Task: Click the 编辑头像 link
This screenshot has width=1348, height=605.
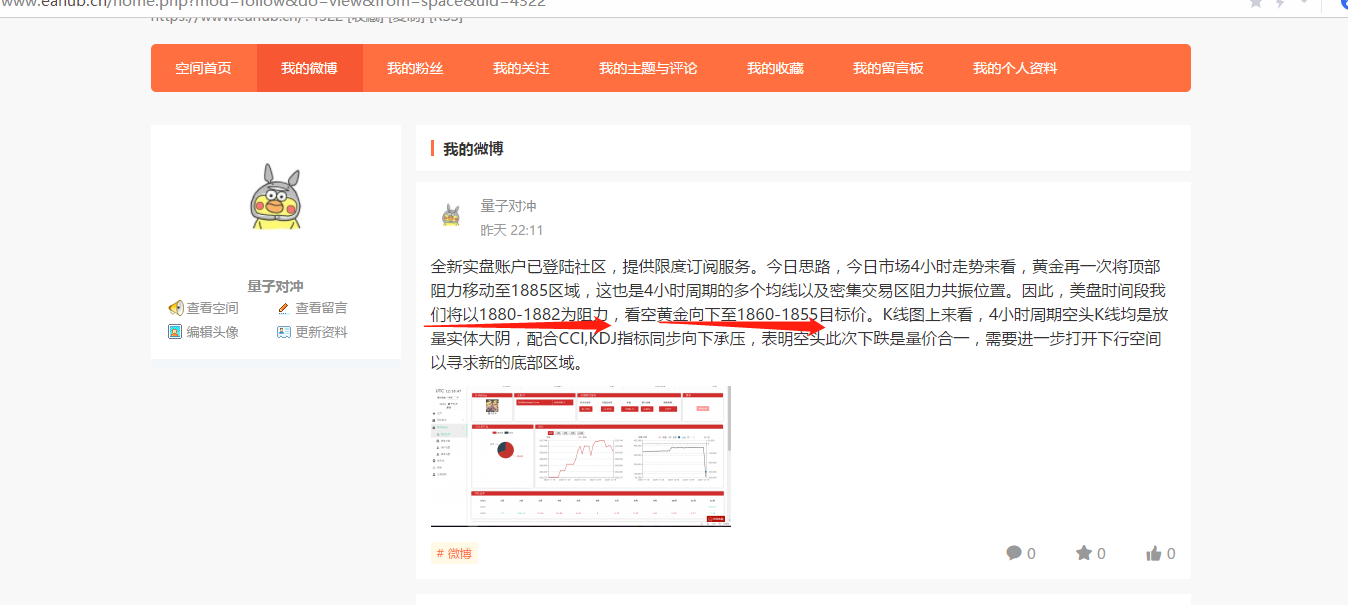Action: point(212,332)
